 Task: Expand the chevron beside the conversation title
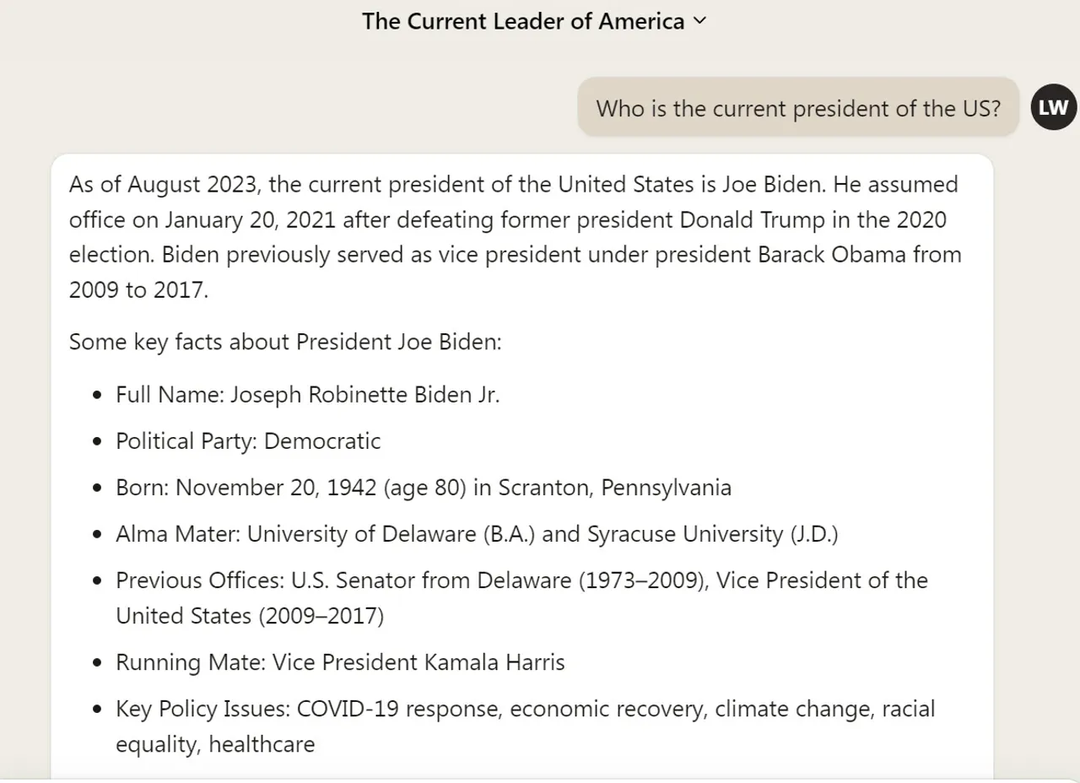(699, 21)
